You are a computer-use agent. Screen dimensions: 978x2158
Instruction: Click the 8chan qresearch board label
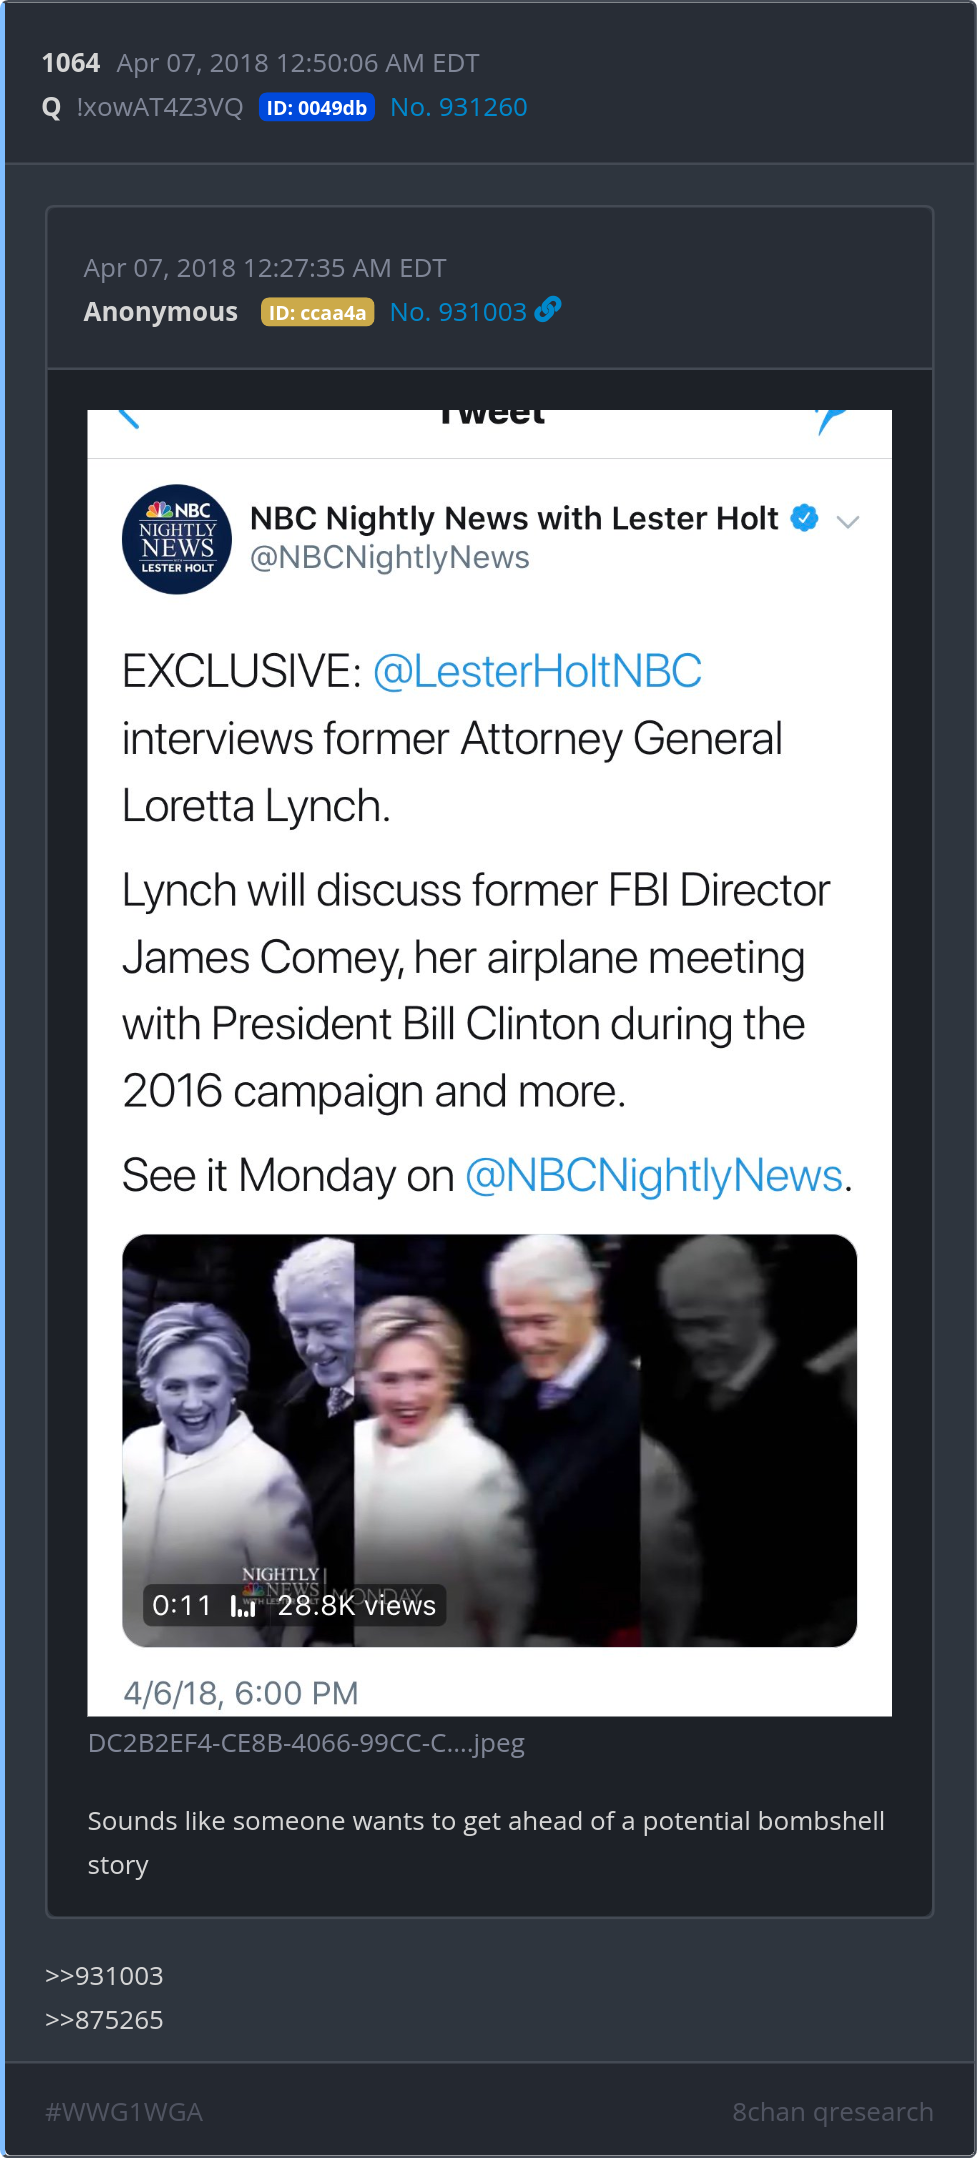coord(832,2112)
